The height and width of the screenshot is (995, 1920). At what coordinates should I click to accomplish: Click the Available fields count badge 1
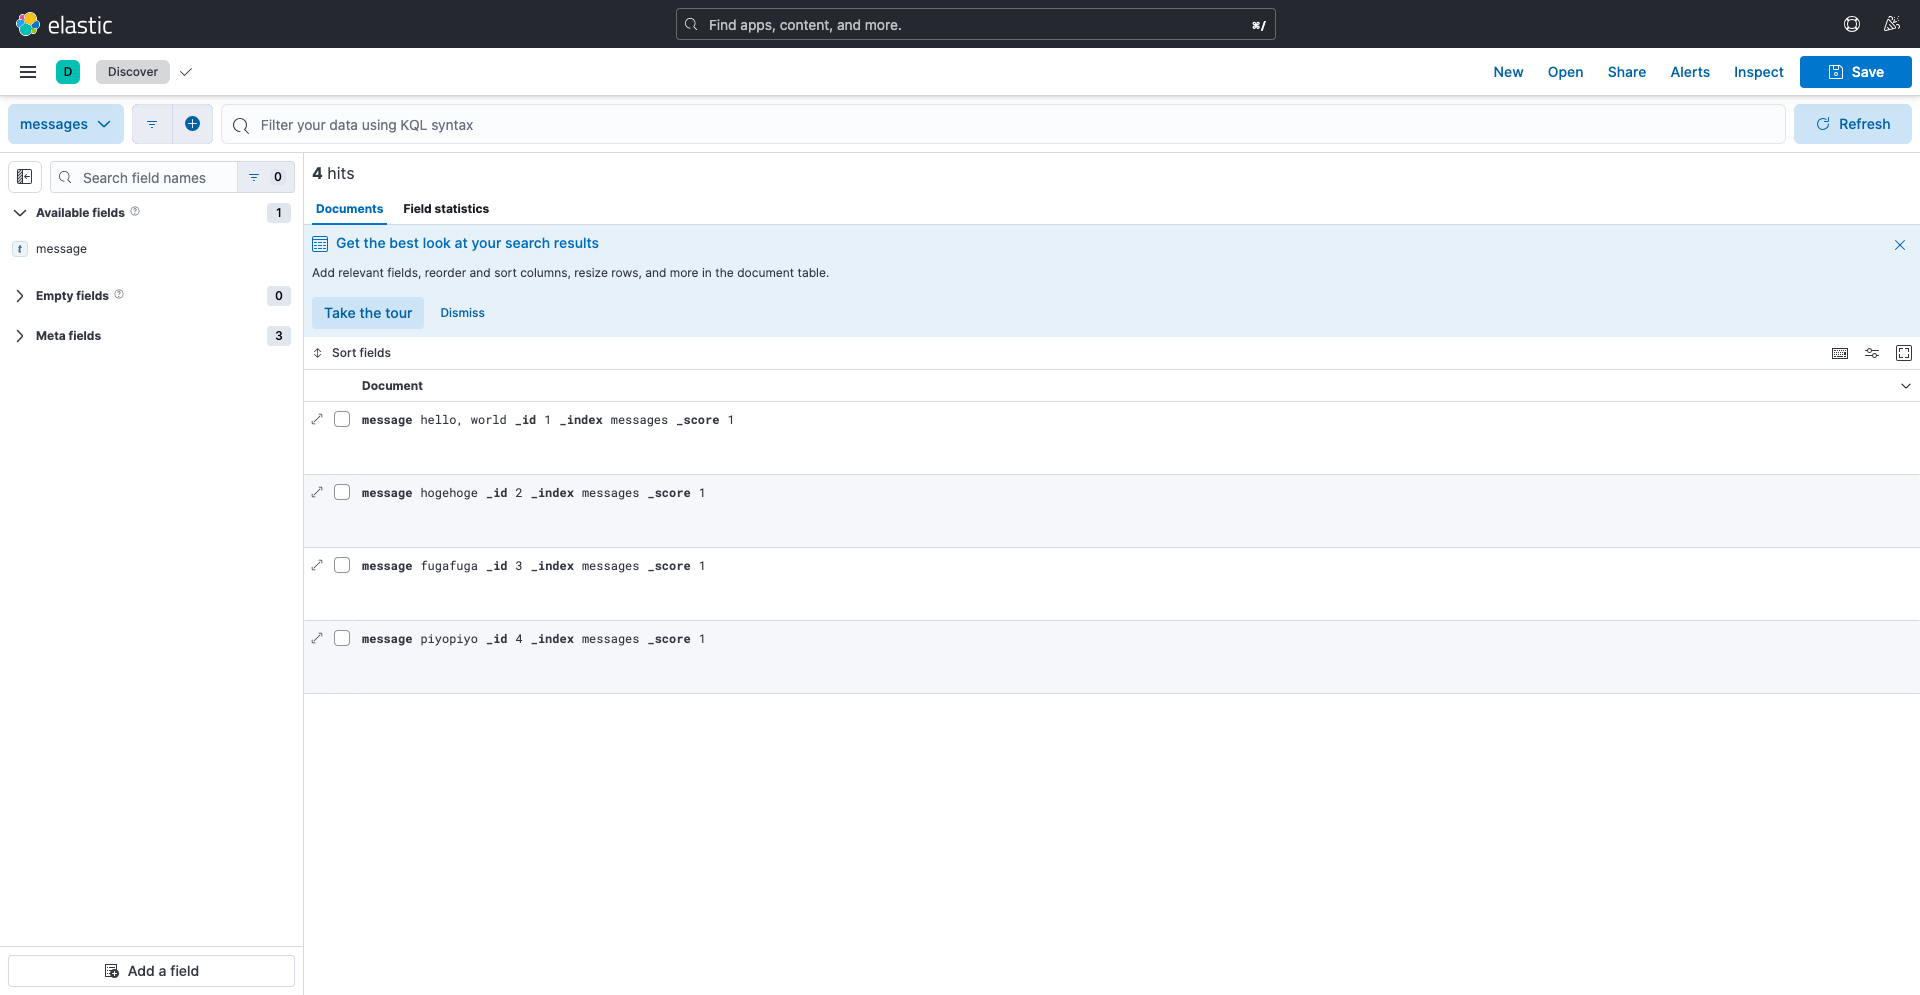pyautogui.click(x=279, y=213)
